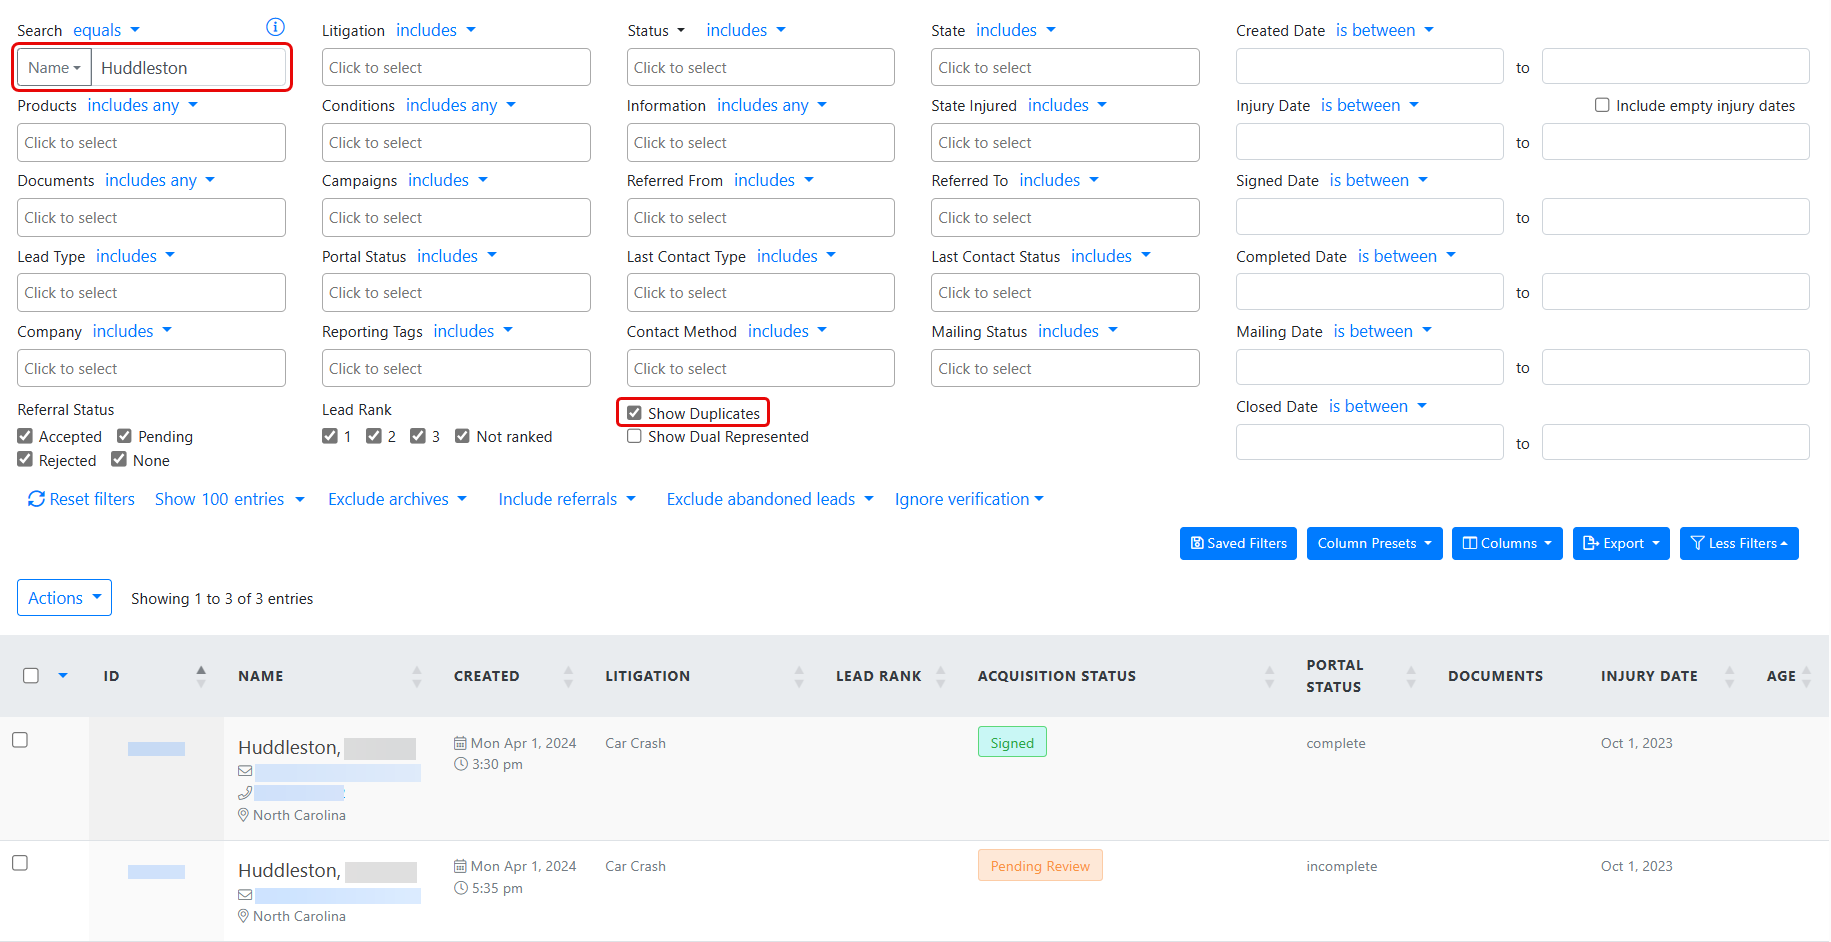Expand the Show 100 entries dropdown
1831x942 pixels.
tap(229, 499)
